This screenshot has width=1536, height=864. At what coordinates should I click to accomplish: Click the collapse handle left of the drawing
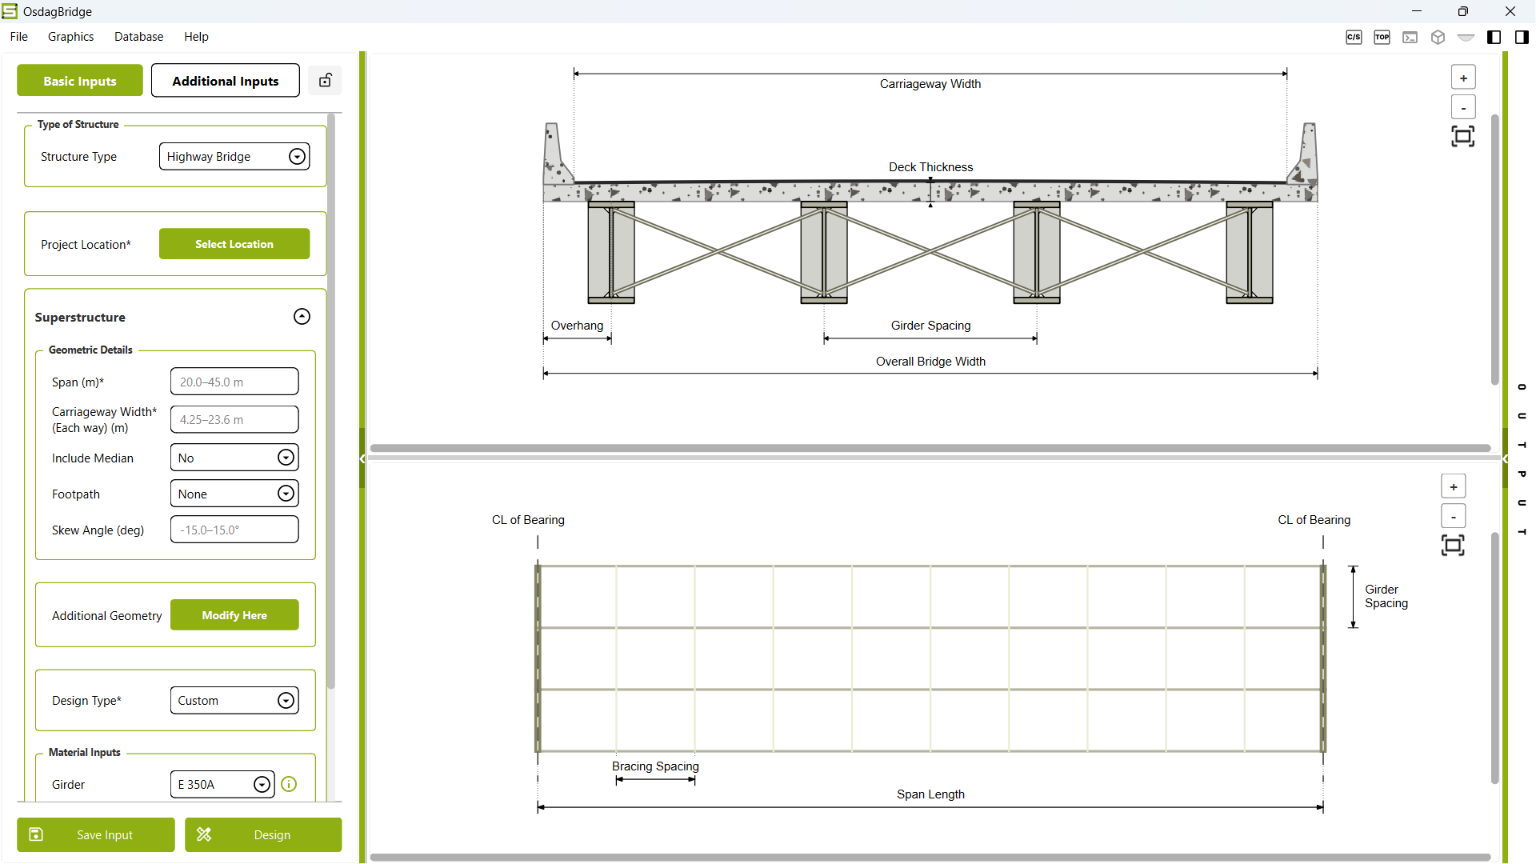click(362, 458)
